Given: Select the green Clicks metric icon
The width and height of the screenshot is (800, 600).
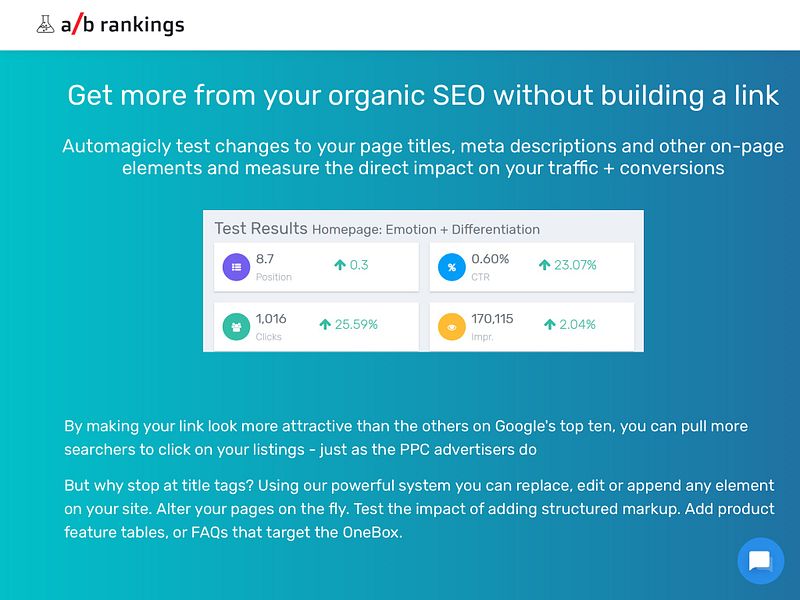Looking at the screenshot, I should (x=237, y=326).
